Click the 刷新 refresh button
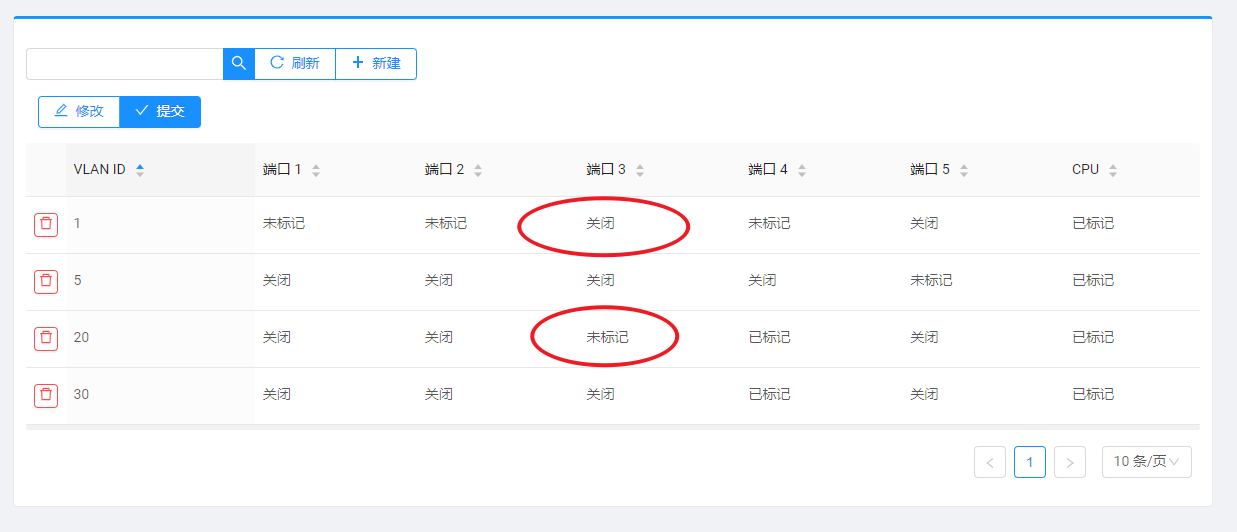1237x532 pixels. (295, 64)
